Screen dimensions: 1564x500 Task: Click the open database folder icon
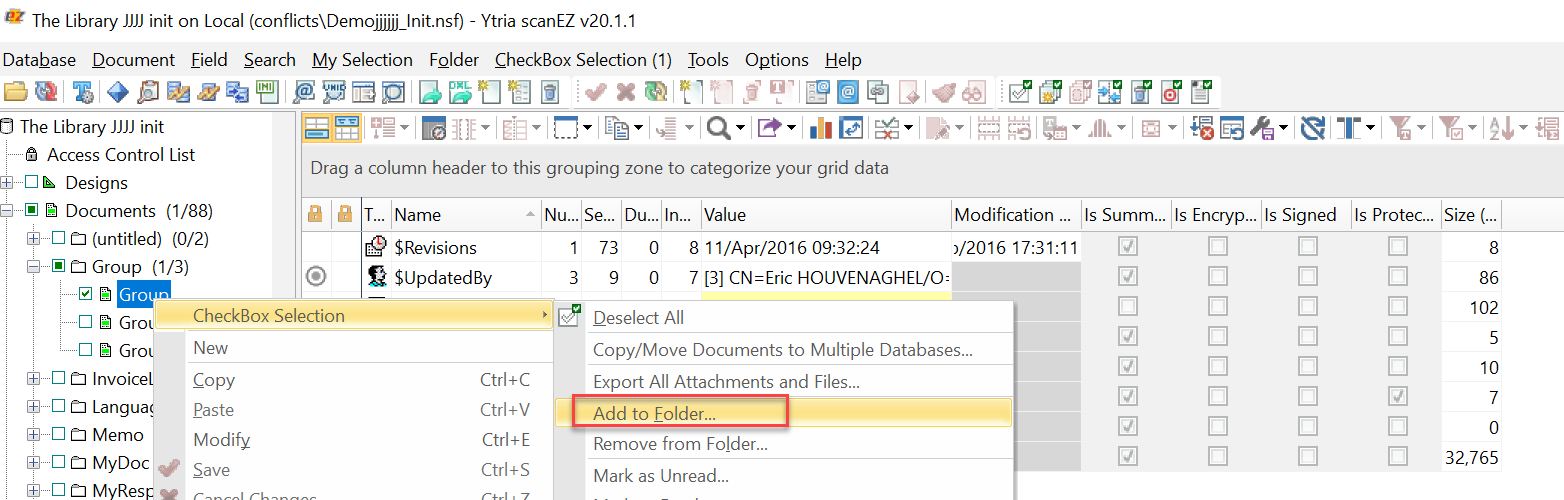(15, 93)
